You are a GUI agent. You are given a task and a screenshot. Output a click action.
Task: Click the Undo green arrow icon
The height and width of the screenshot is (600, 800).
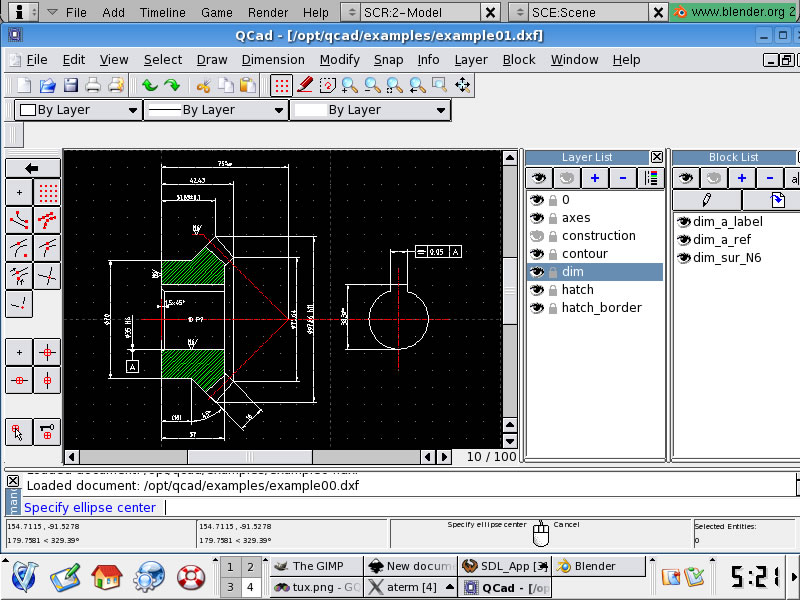coord(149,86)
